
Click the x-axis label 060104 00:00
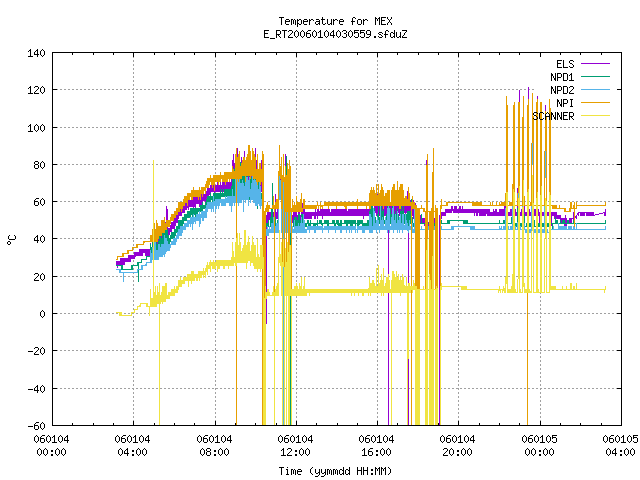point(51,446)
